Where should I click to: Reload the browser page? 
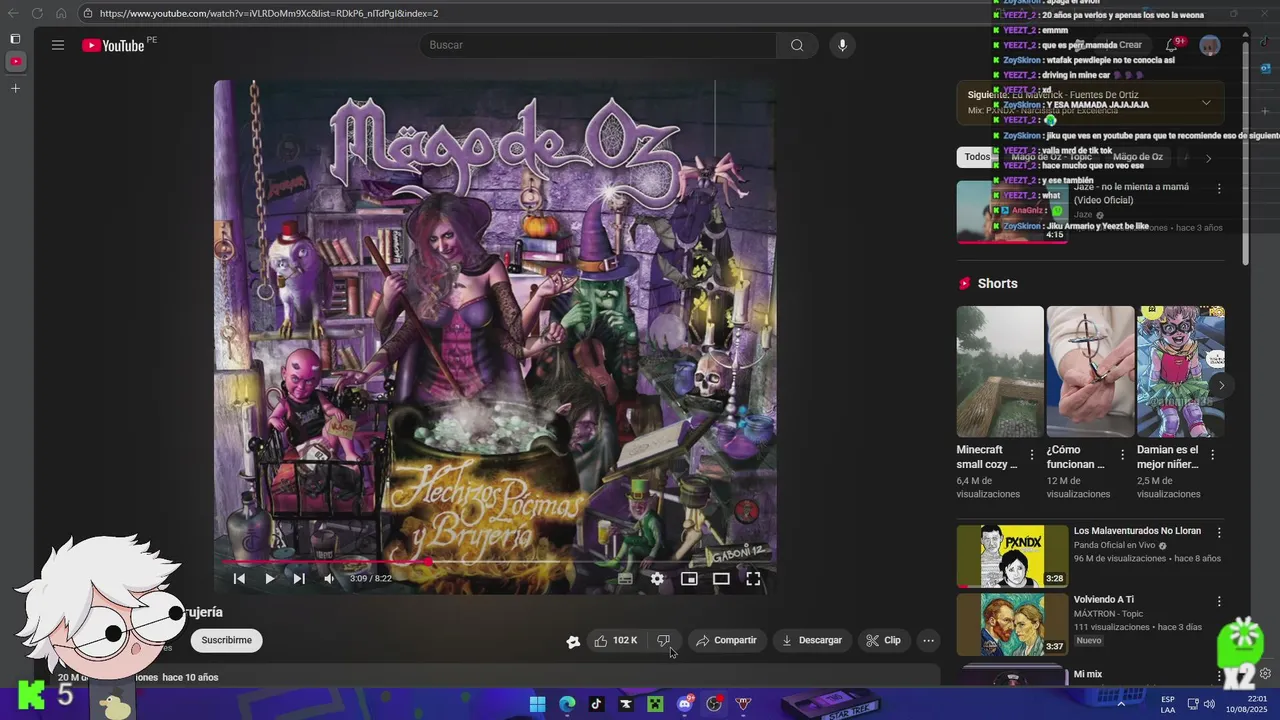pos(37,13)
